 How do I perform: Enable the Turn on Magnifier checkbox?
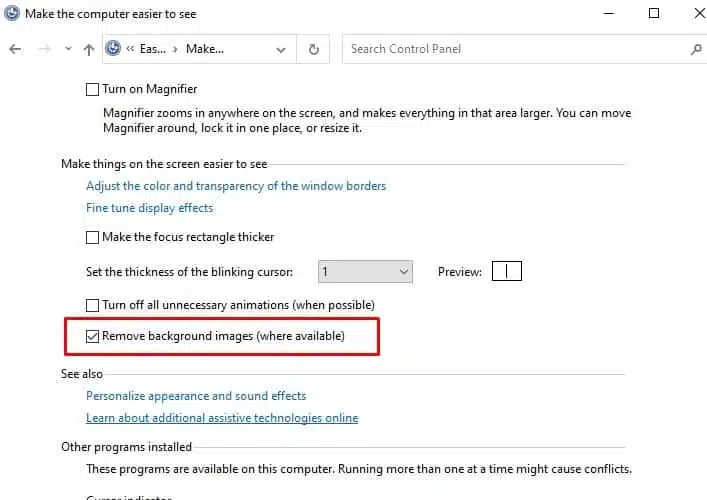click(93, 89)
